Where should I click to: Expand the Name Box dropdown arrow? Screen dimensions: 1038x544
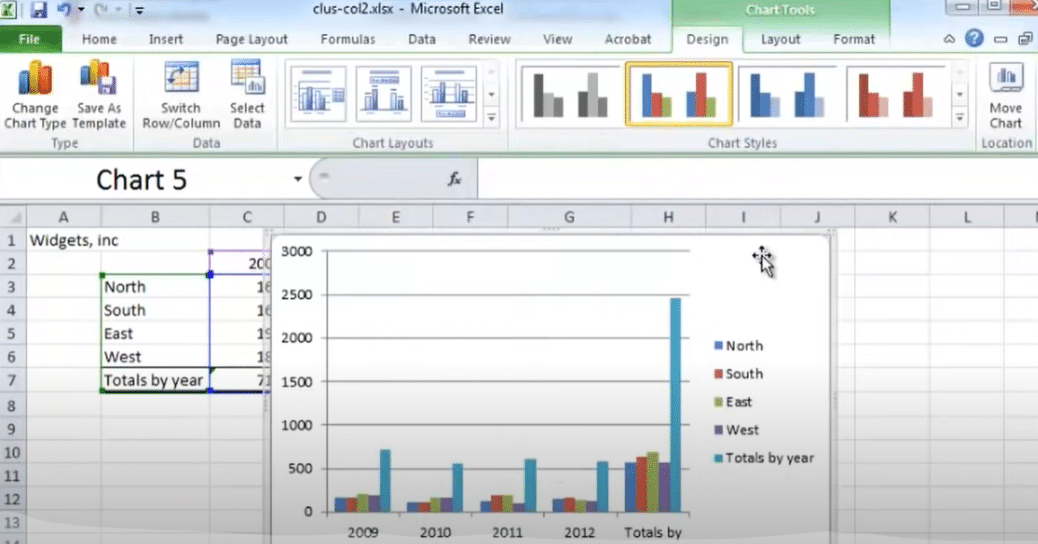click(298, 179)
